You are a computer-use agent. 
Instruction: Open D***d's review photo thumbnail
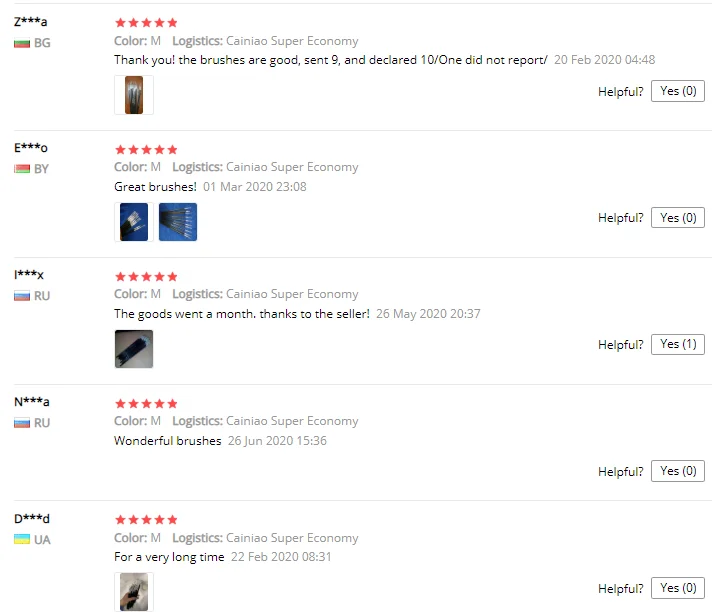point(134,592)
